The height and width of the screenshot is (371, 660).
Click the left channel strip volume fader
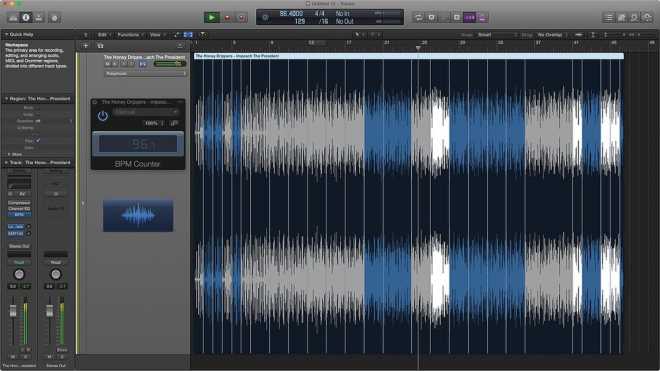(13, 311)
